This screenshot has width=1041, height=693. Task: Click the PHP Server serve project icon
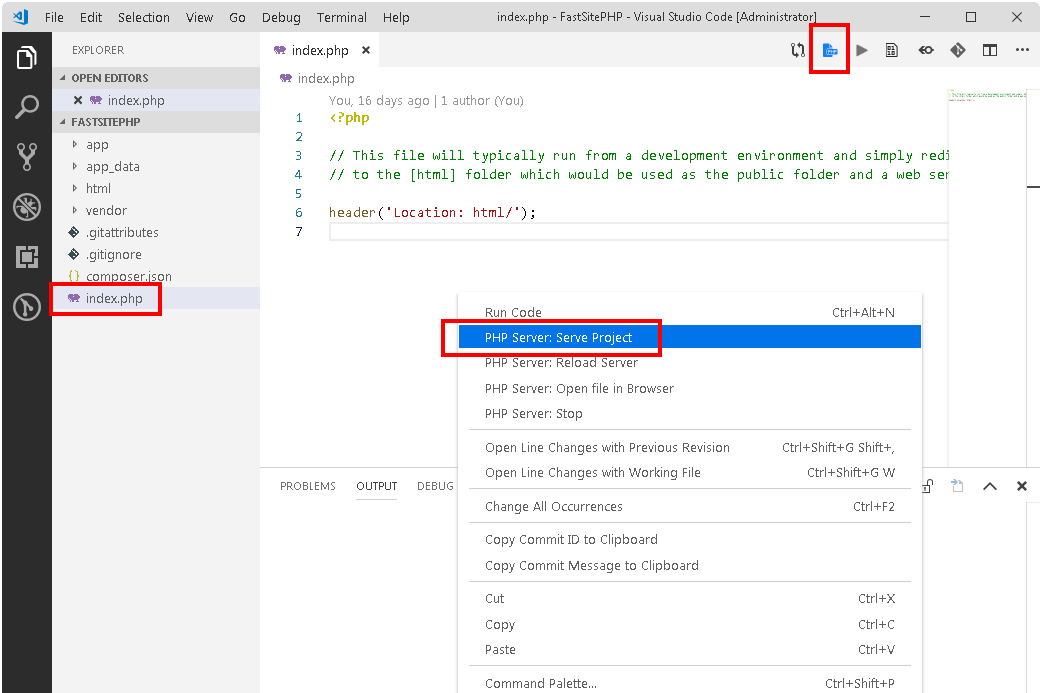point(830,50)
